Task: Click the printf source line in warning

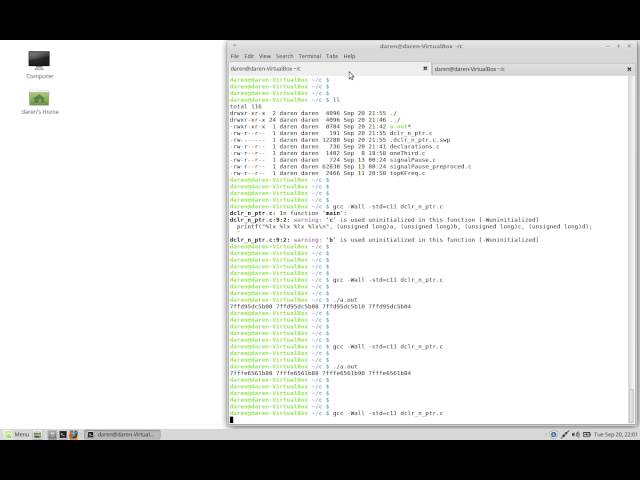Action: coord(414,227)
